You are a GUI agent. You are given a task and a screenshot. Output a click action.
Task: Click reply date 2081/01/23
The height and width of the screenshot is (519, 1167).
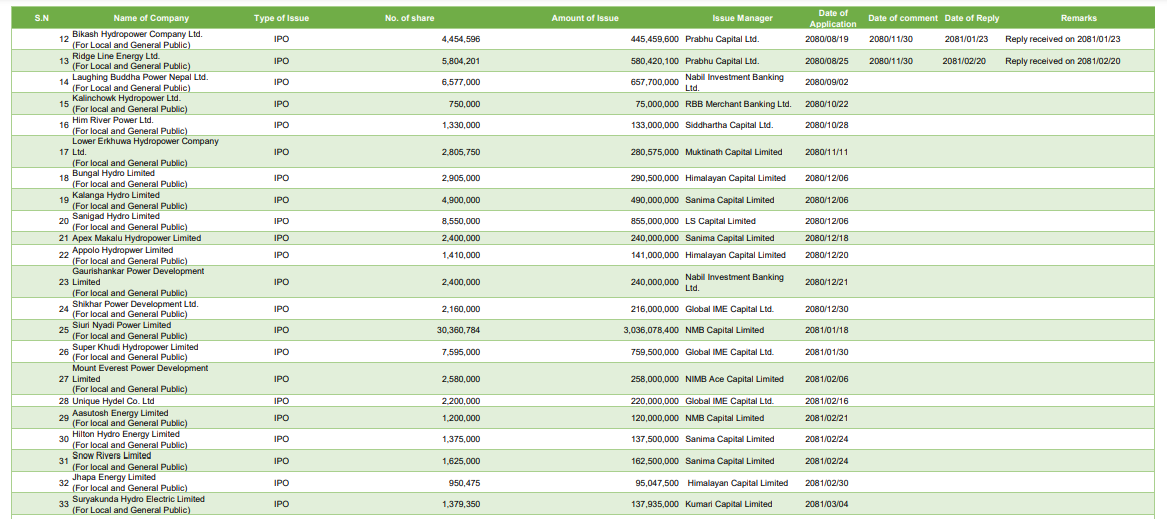(x=966, y=39)
